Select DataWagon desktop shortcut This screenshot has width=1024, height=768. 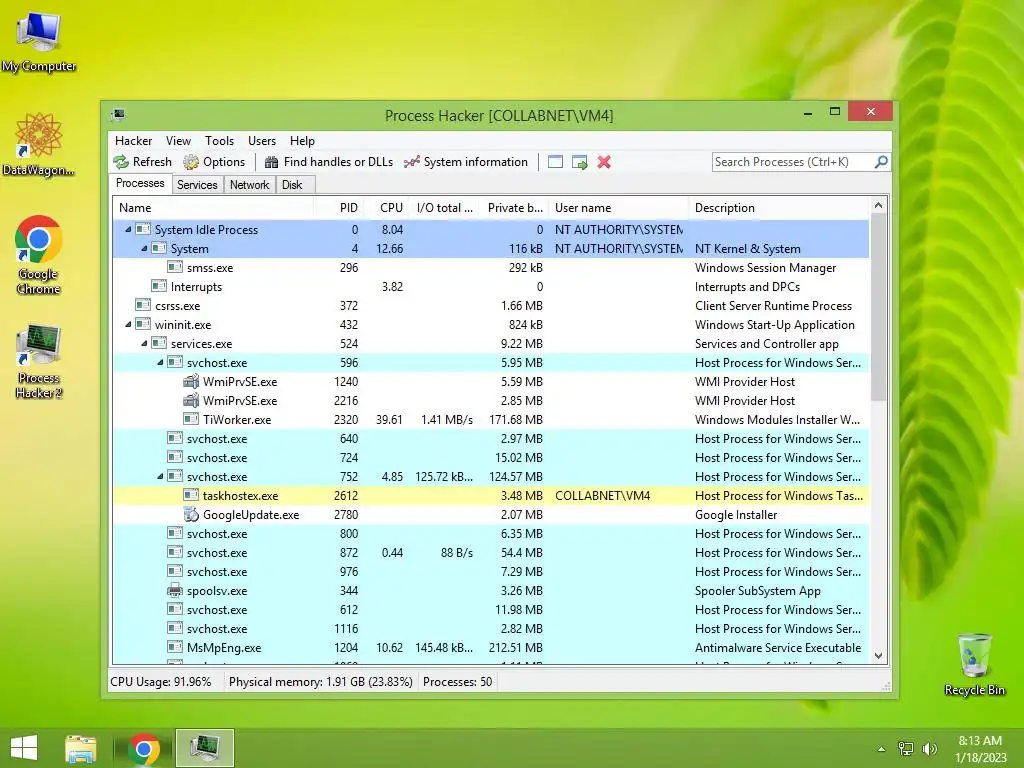39,145
